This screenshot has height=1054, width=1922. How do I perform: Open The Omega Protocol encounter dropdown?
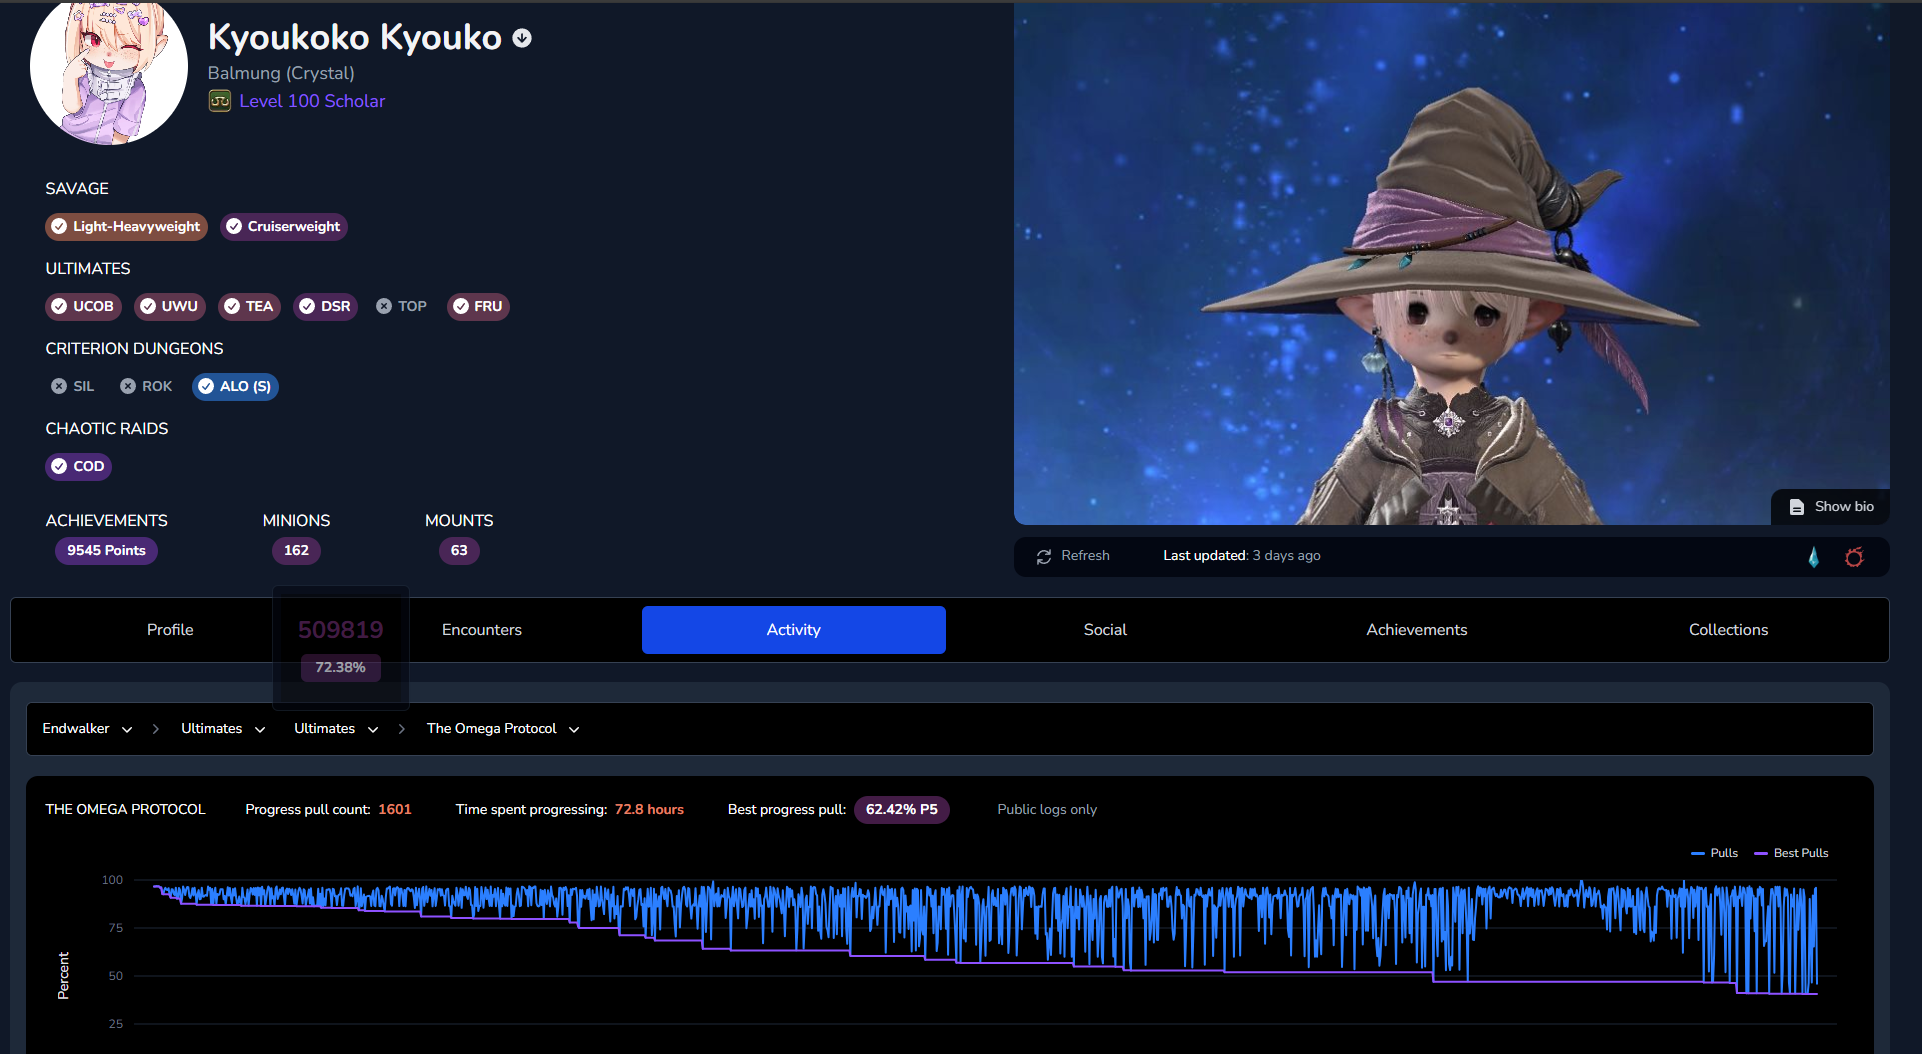click(503, 729)
